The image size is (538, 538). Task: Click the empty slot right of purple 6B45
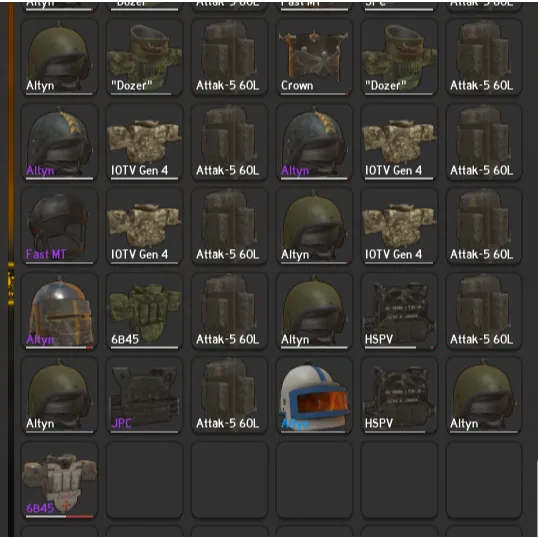144,480
